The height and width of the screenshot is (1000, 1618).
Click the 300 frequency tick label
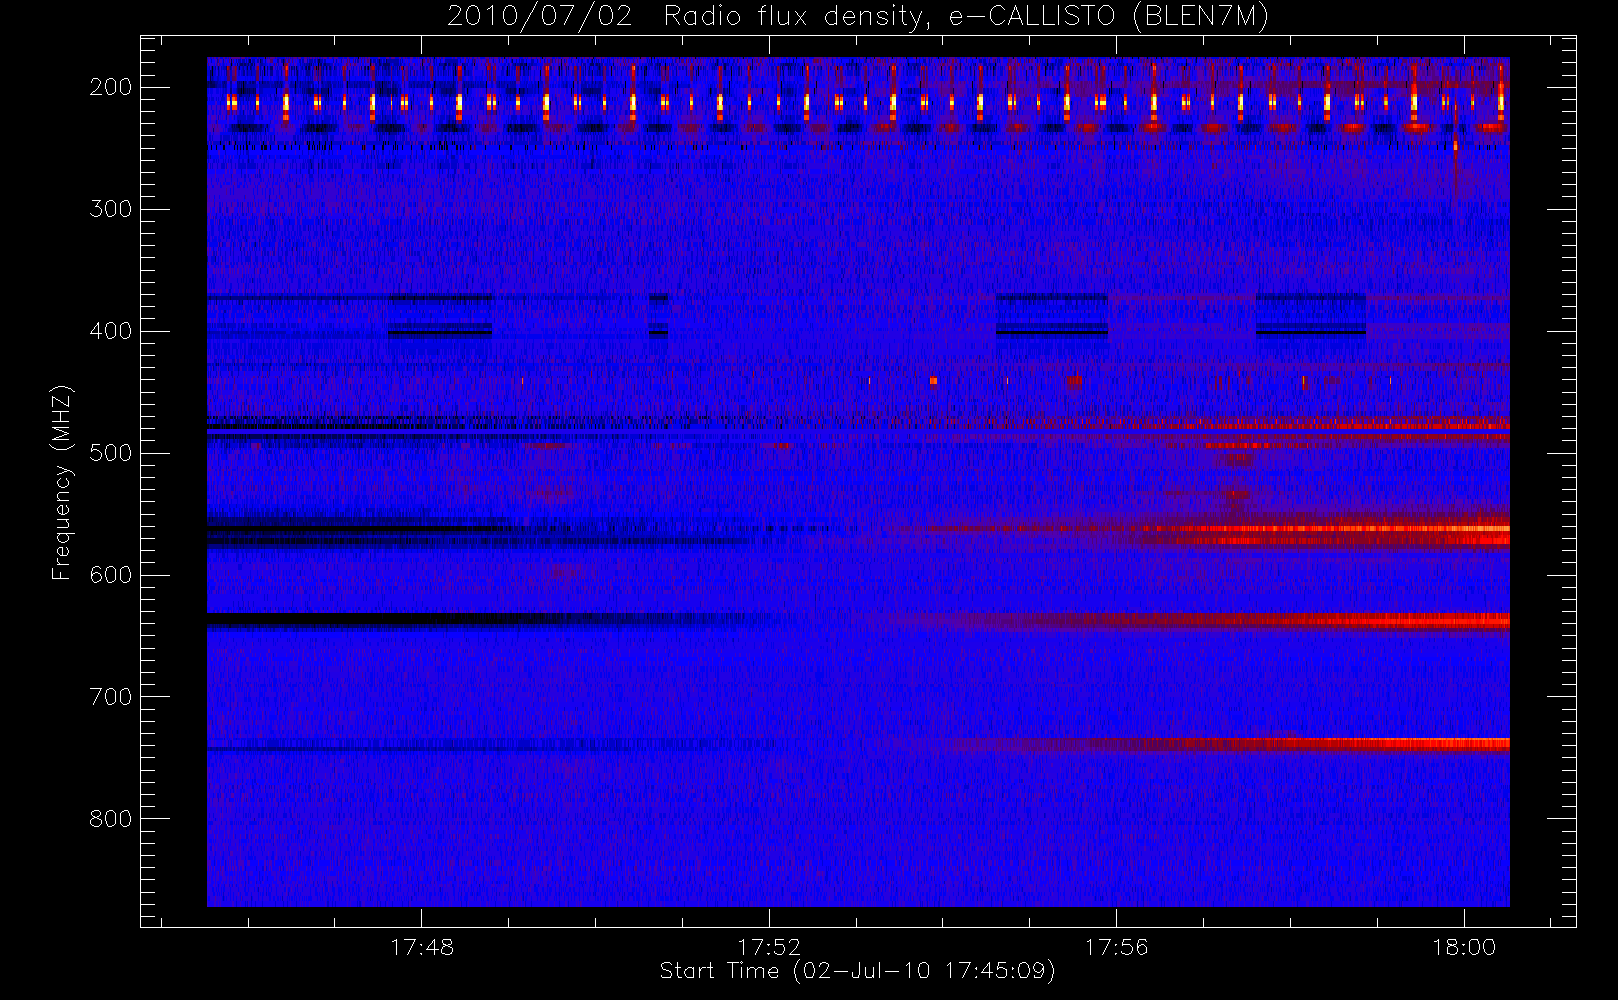coord(111,209)
